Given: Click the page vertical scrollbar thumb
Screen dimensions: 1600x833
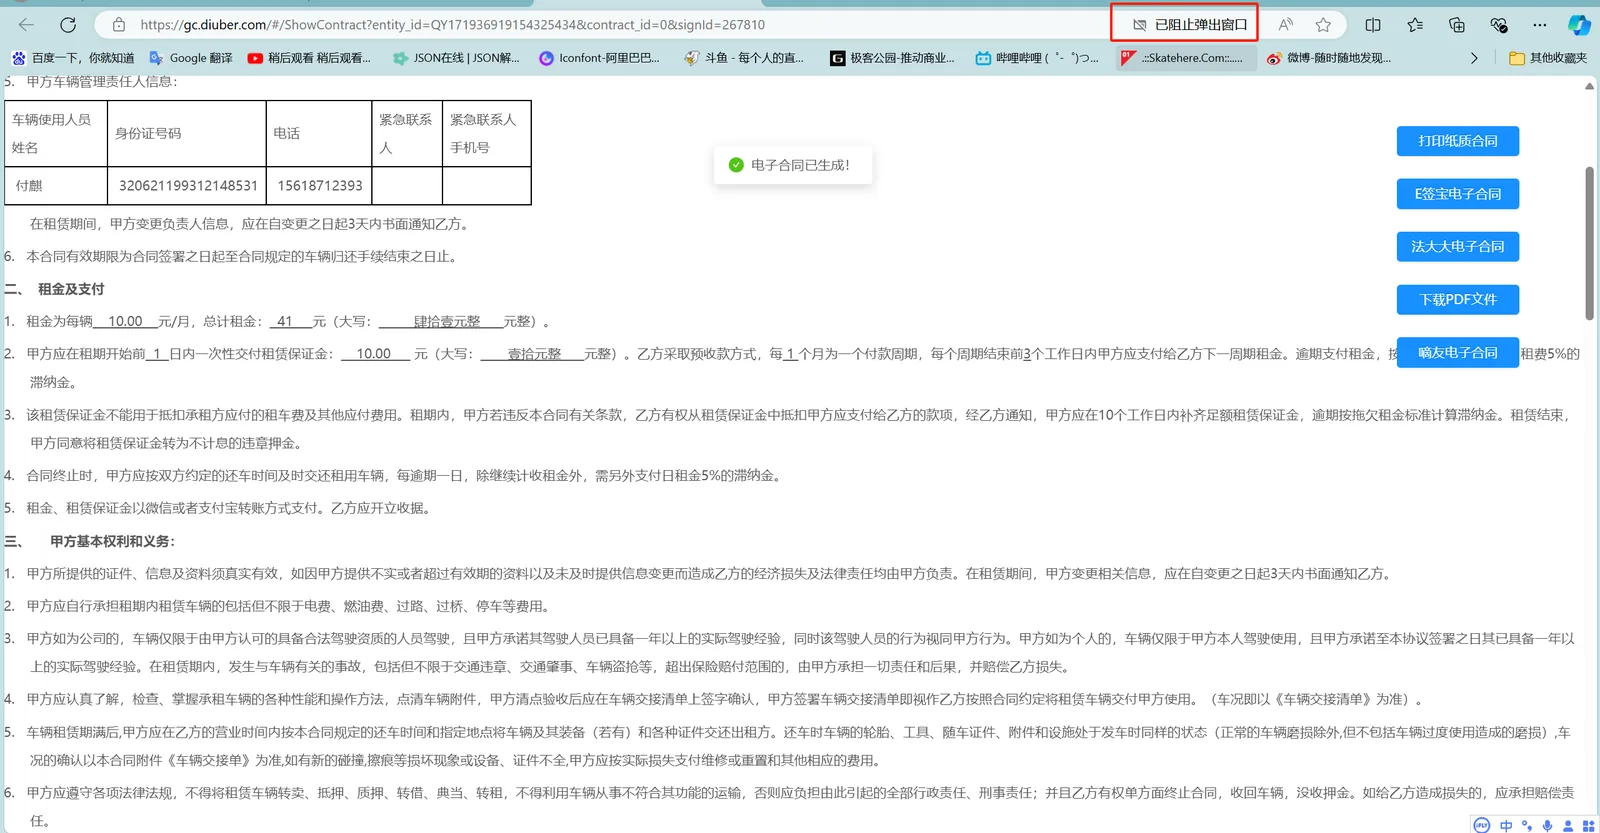Looking at the screenshot, I should [1589, 243].
